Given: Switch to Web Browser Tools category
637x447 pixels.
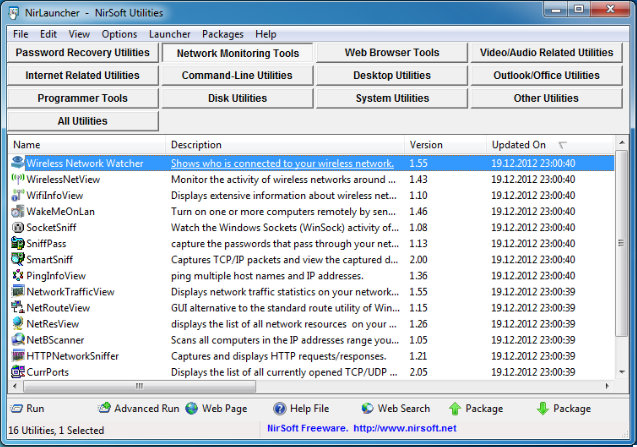Looking at the screenshot, I should pyautogui.click(x=392, y=52).
